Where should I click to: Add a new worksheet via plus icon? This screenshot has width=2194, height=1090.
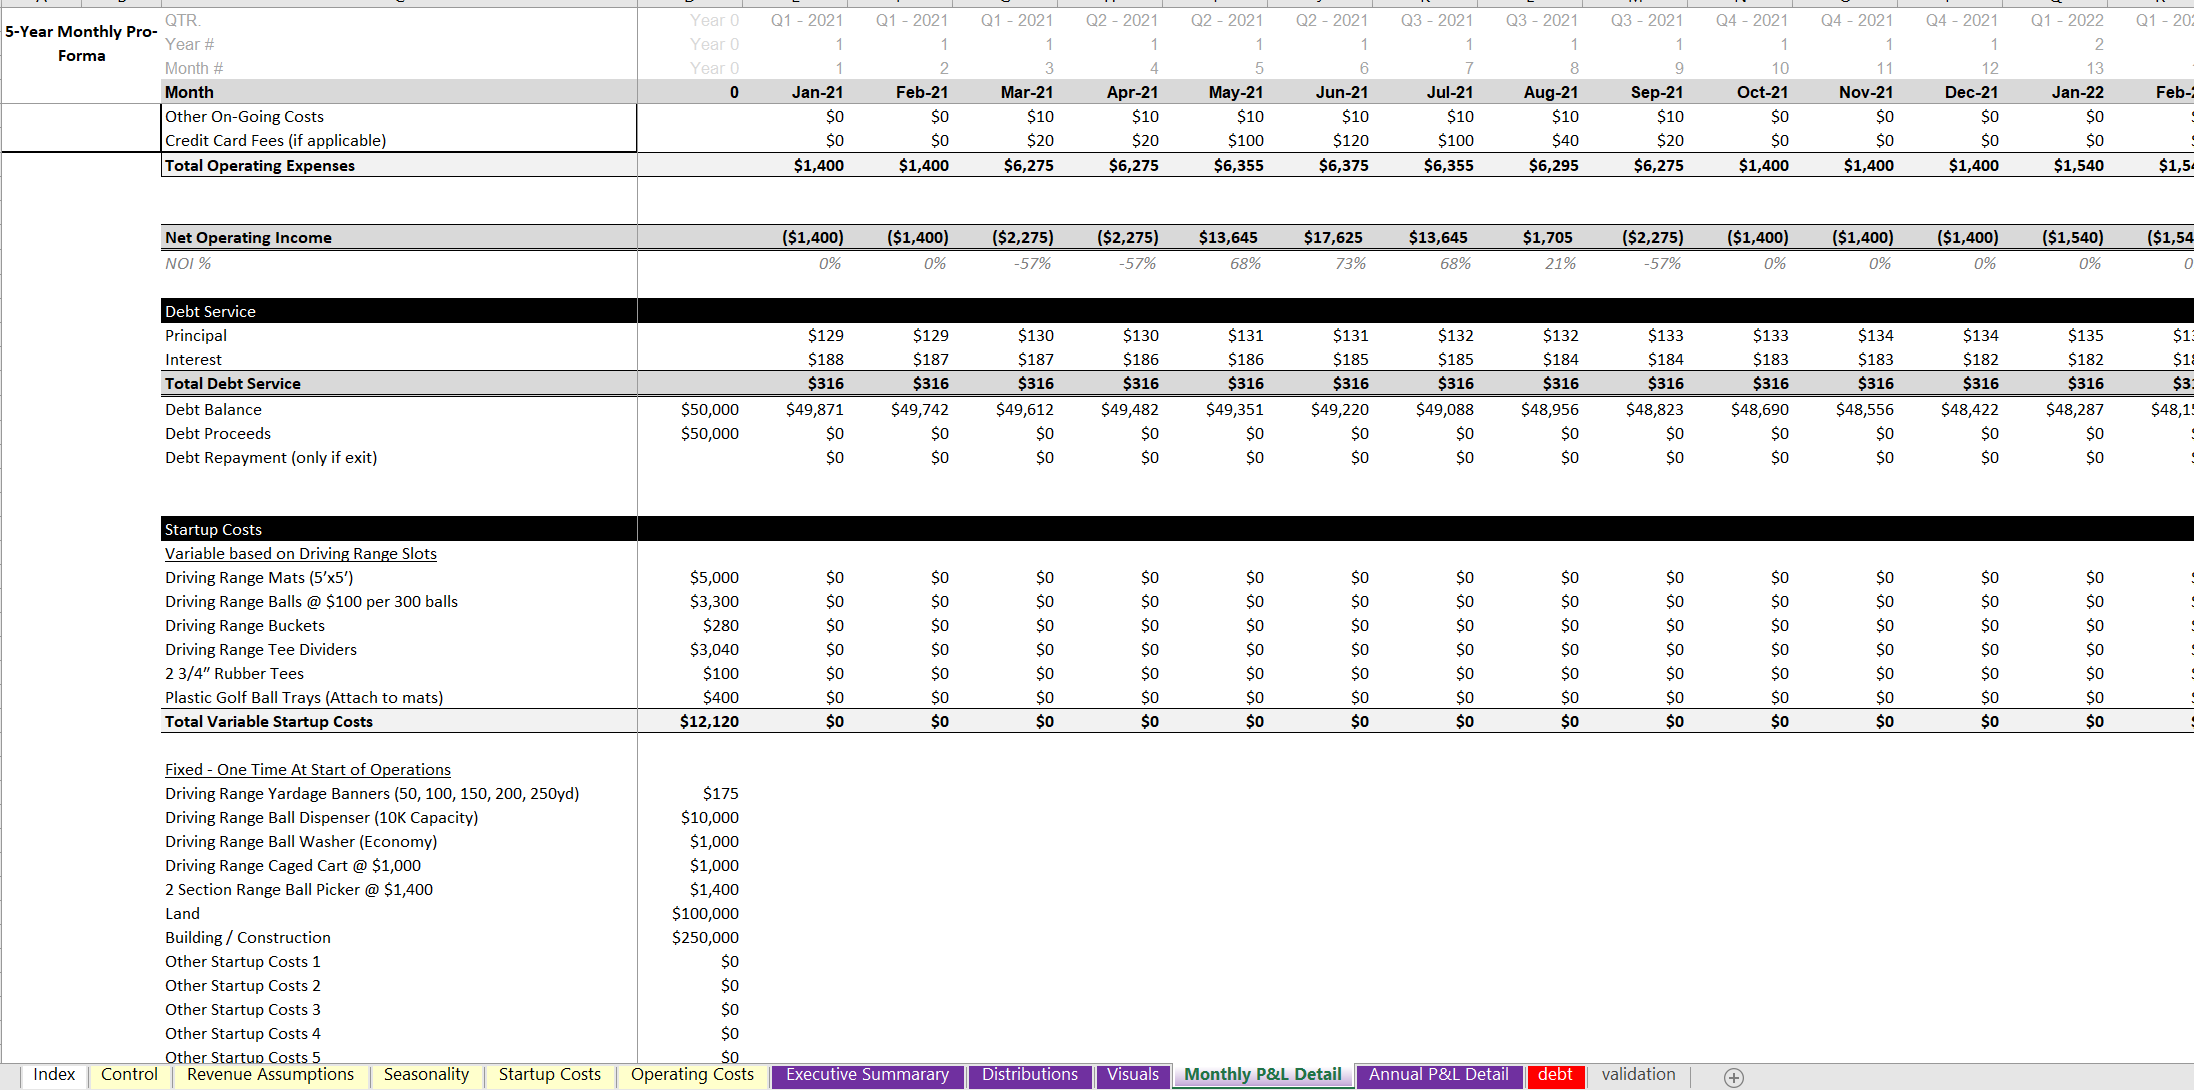(x=1732, y=1077)
